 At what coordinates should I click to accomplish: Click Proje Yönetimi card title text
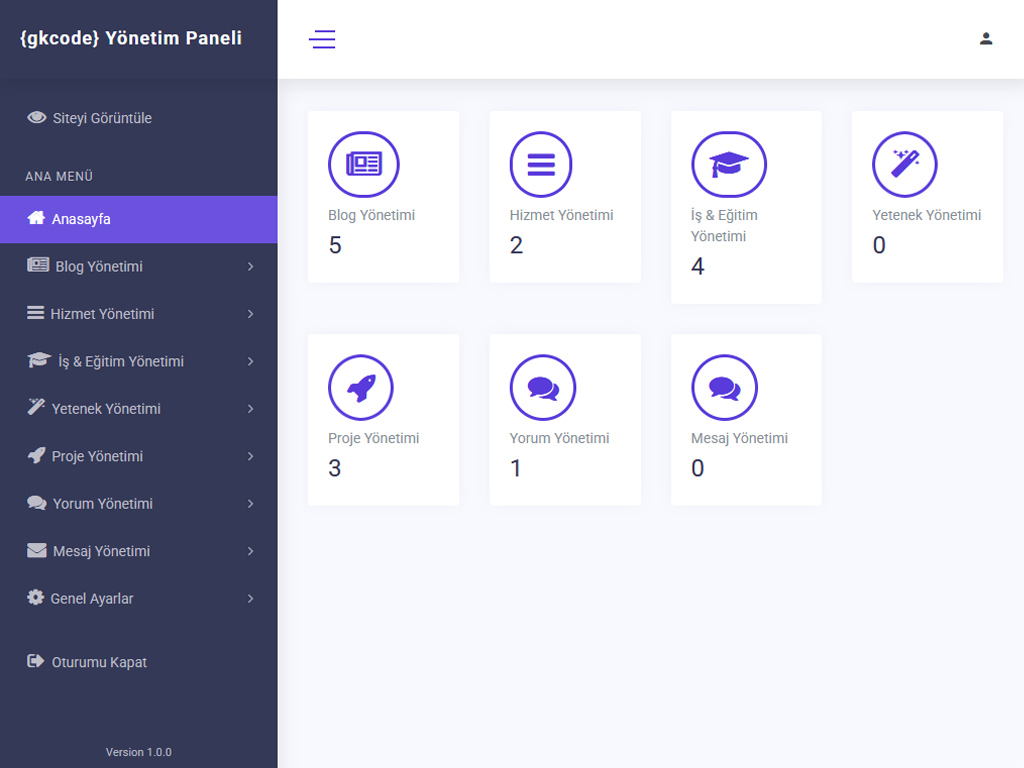coord(374,438)
